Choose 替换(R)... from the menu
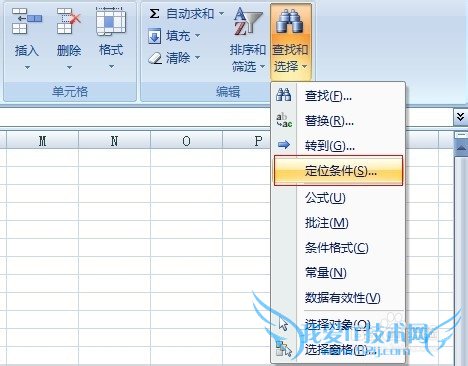 (x=339, y=121)
